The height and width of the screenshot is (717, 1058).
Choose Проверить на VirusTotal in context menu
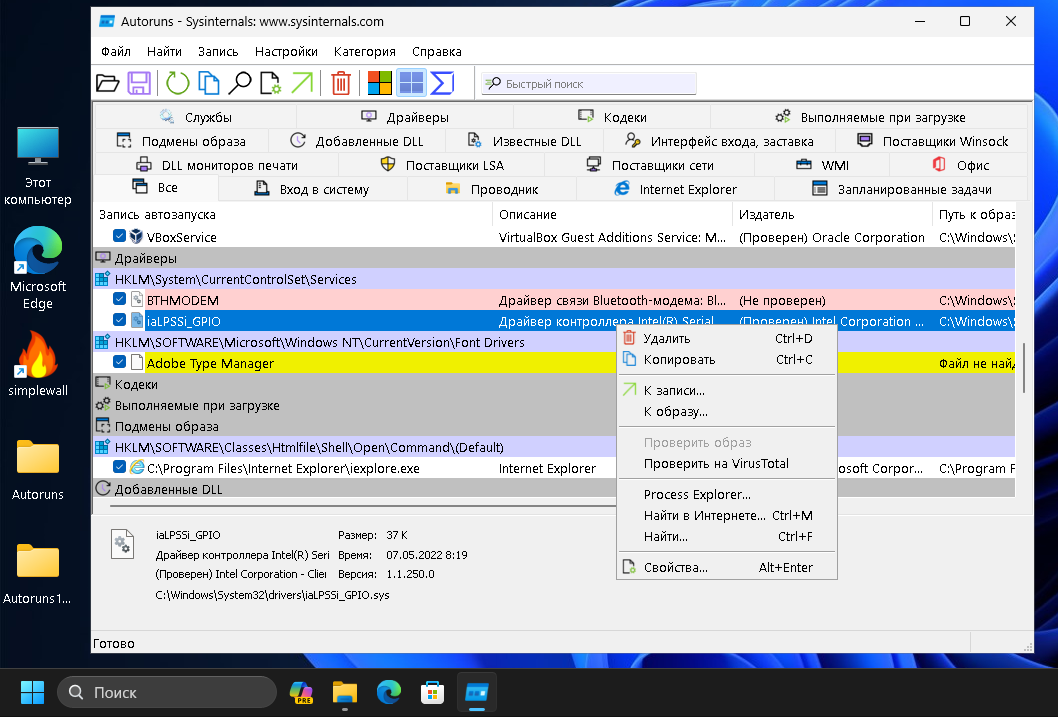(x=727, y=463)
